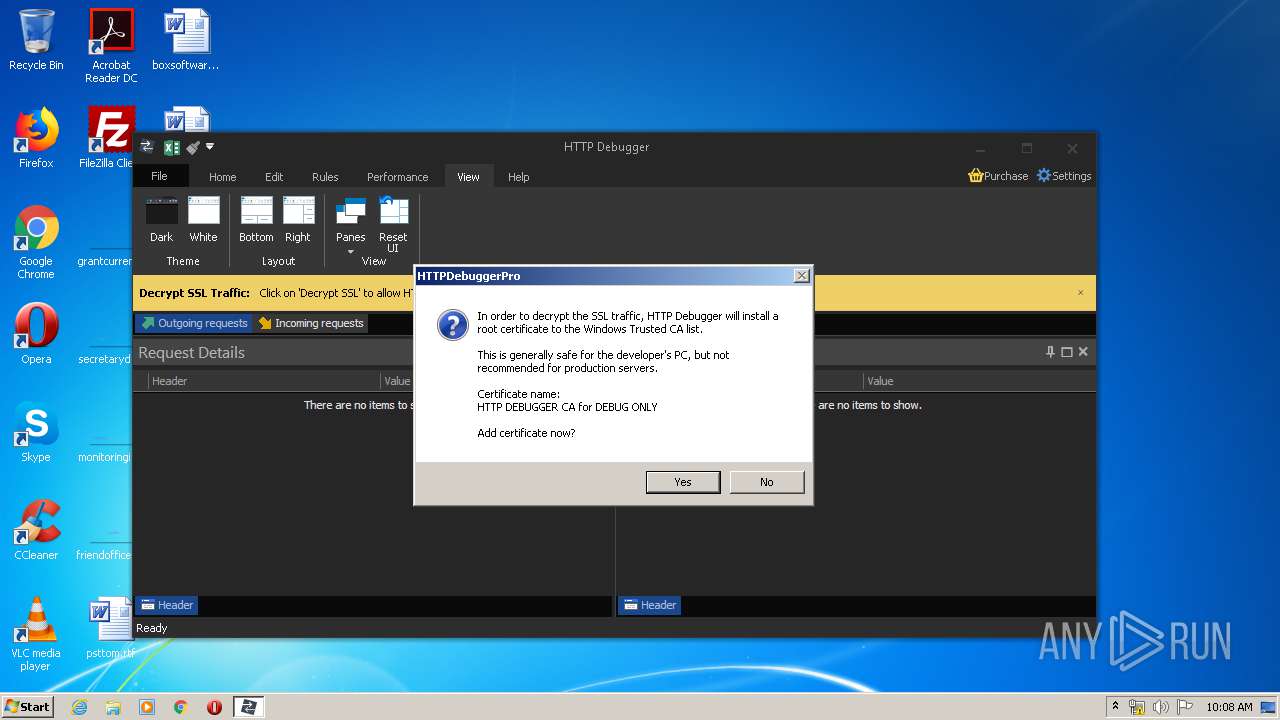Click the Request Details panel title
Screen dimensions: 1280x720
coord(191,352)
